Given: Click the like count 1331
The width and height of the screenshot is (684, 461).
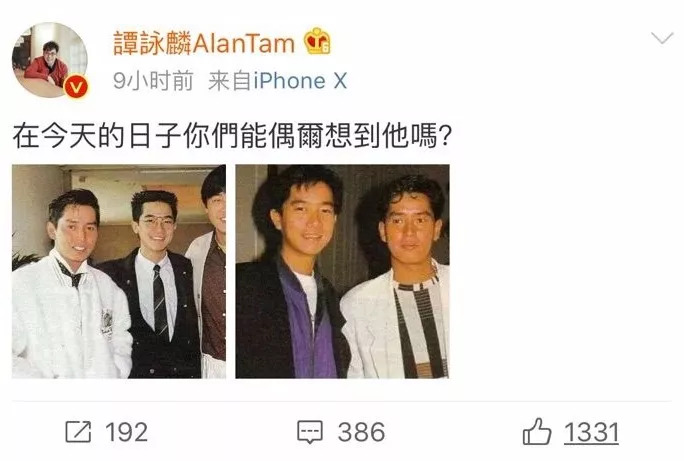Looking at the screenshot, I should tap(591, 433).
